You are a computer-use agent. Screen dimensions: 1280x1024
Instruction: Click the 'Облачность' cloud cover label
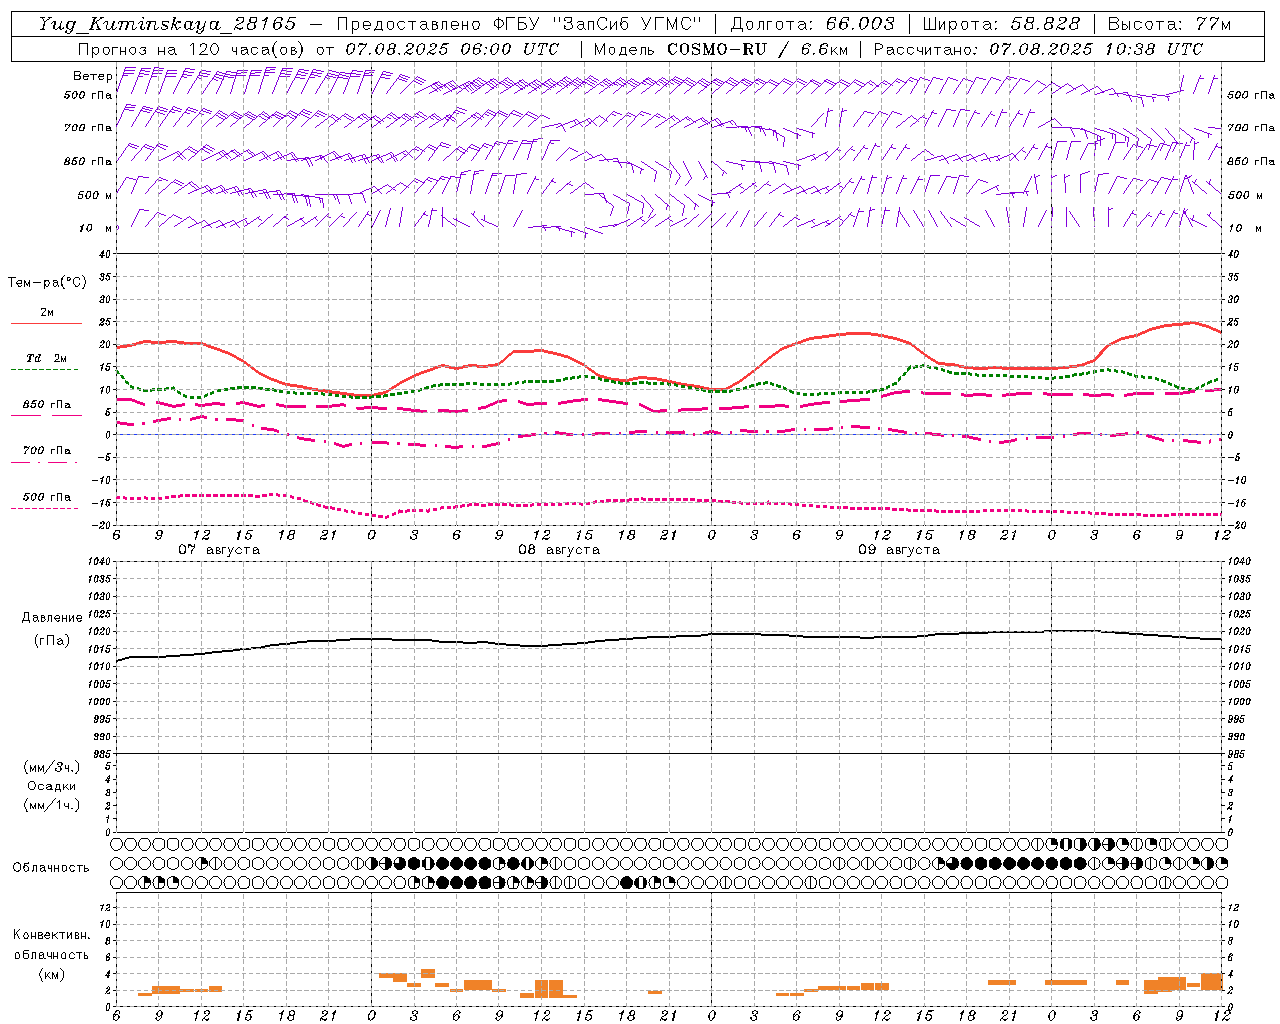(51, 868)
